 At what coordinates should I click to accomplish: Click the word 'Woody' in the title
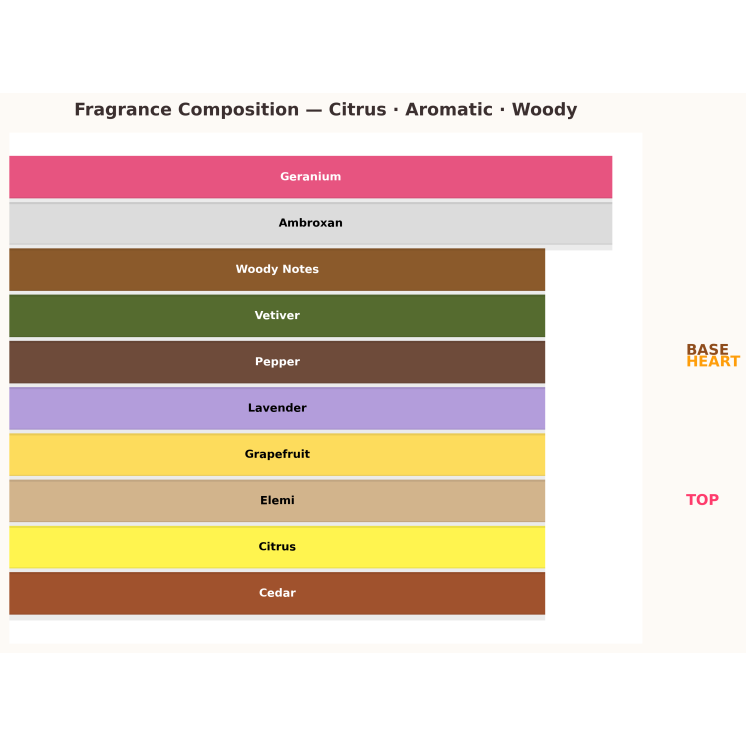[x=544, y=110]
